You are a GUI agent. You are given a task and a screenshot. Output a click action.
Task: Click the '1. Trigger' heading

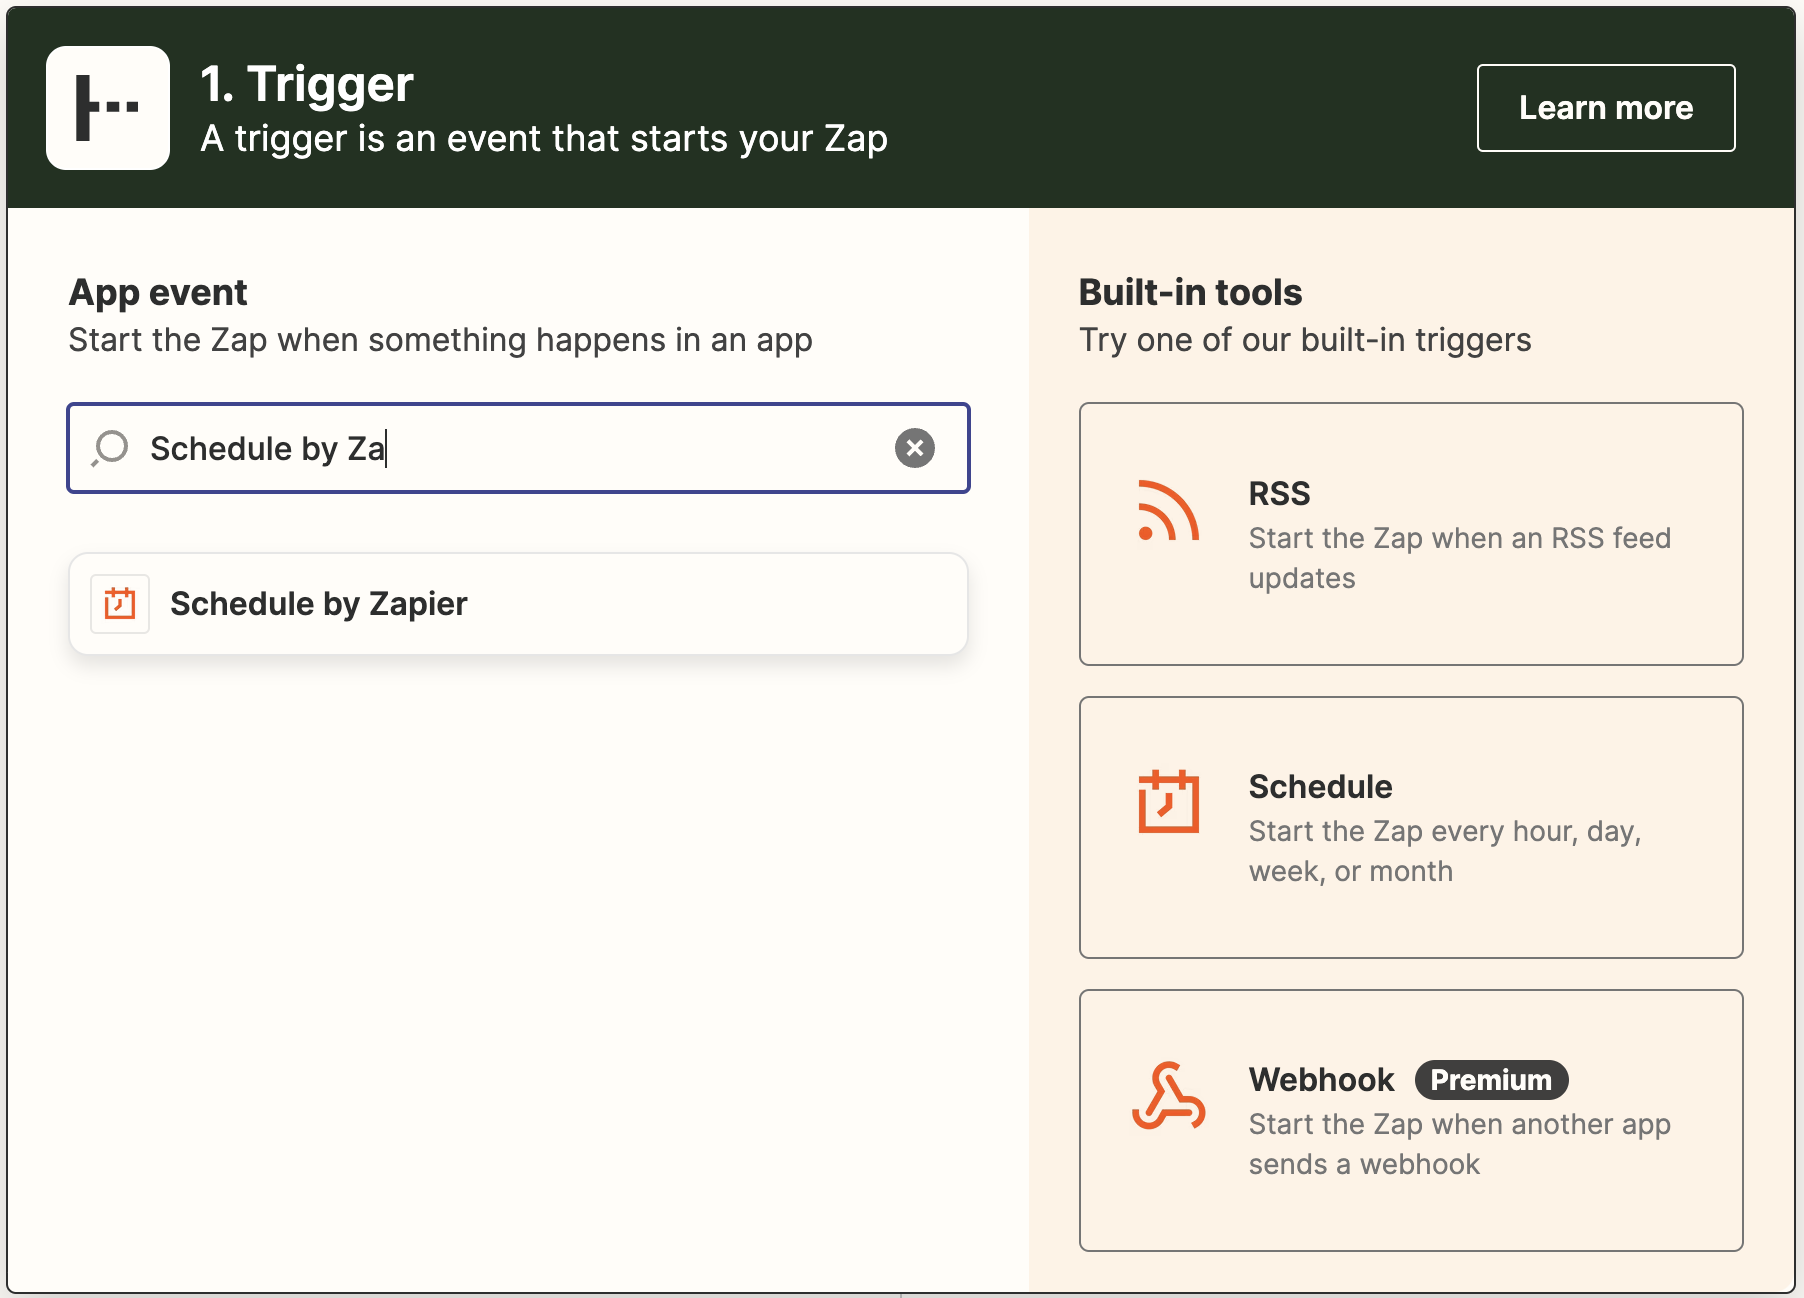coord(307,84)
